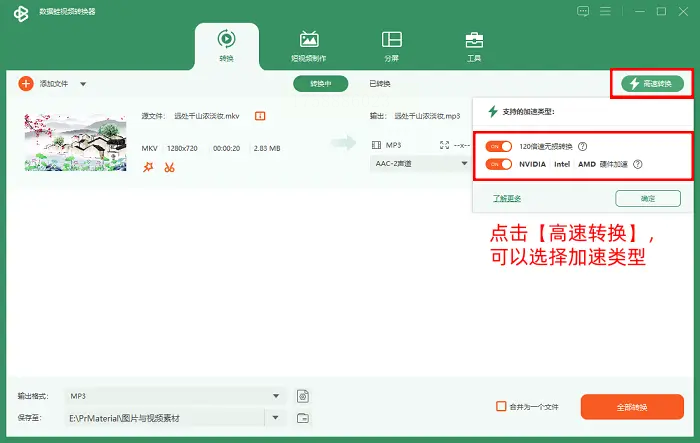The width and height of the screenshot is (700, 443).
Task: Open the hamburger menu icon in title bar
Action: (605, 11)
